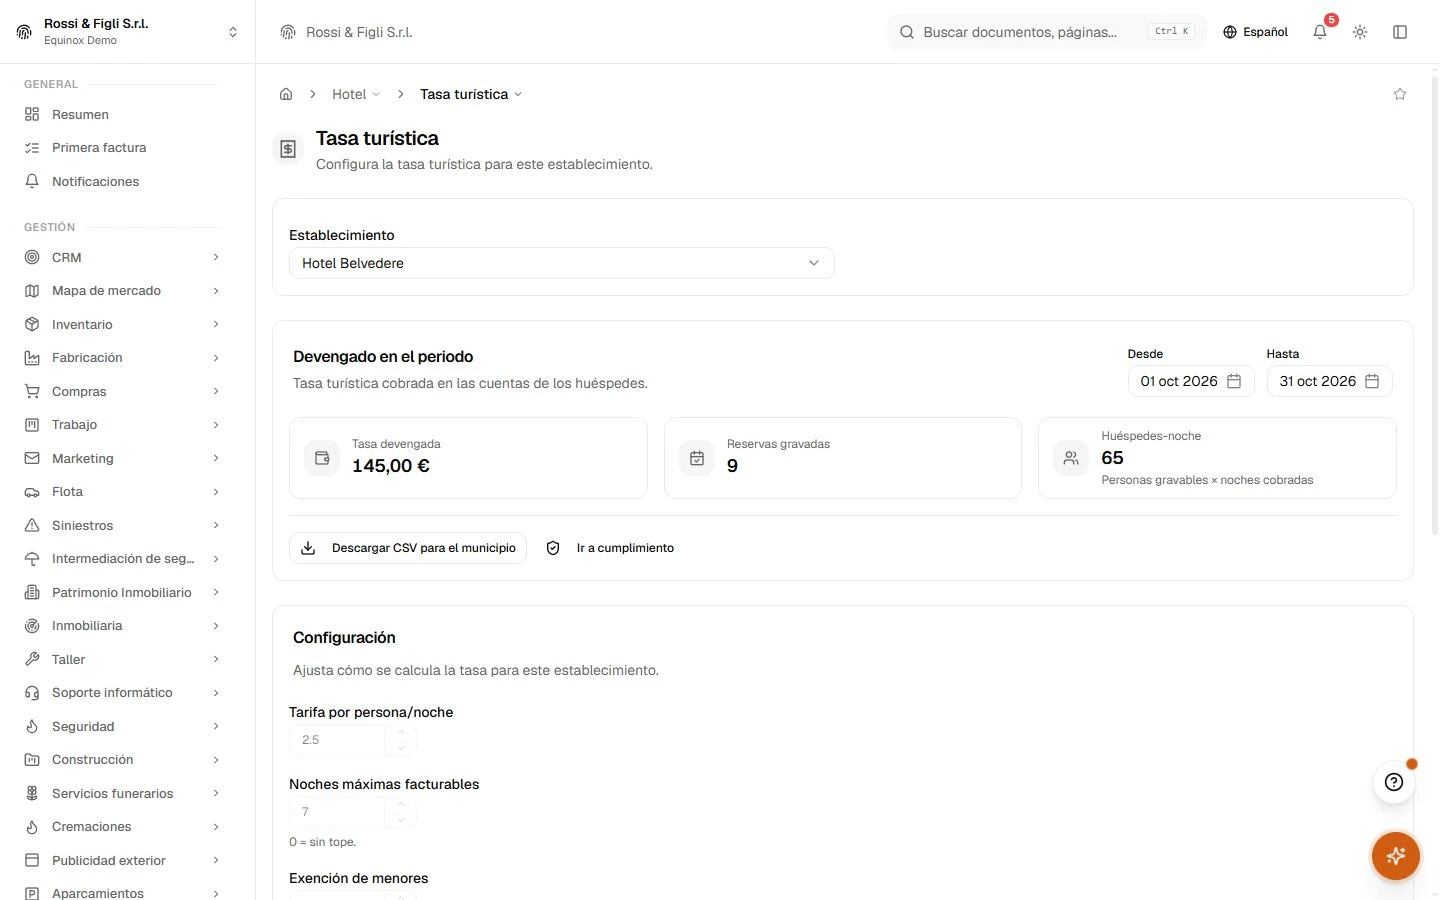Focus the Tarifa por persona/noche field

[337, 740]
